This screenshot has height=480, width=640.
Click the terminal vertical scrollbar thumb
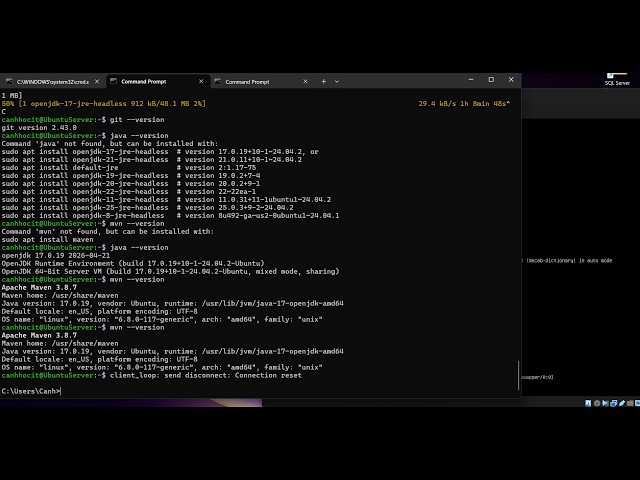[519, 376]
